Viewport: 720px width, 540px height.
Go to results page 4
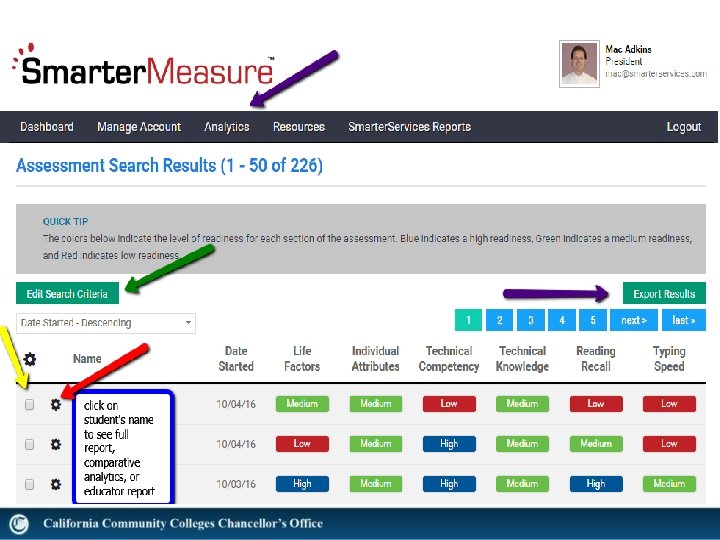(562, 320)
